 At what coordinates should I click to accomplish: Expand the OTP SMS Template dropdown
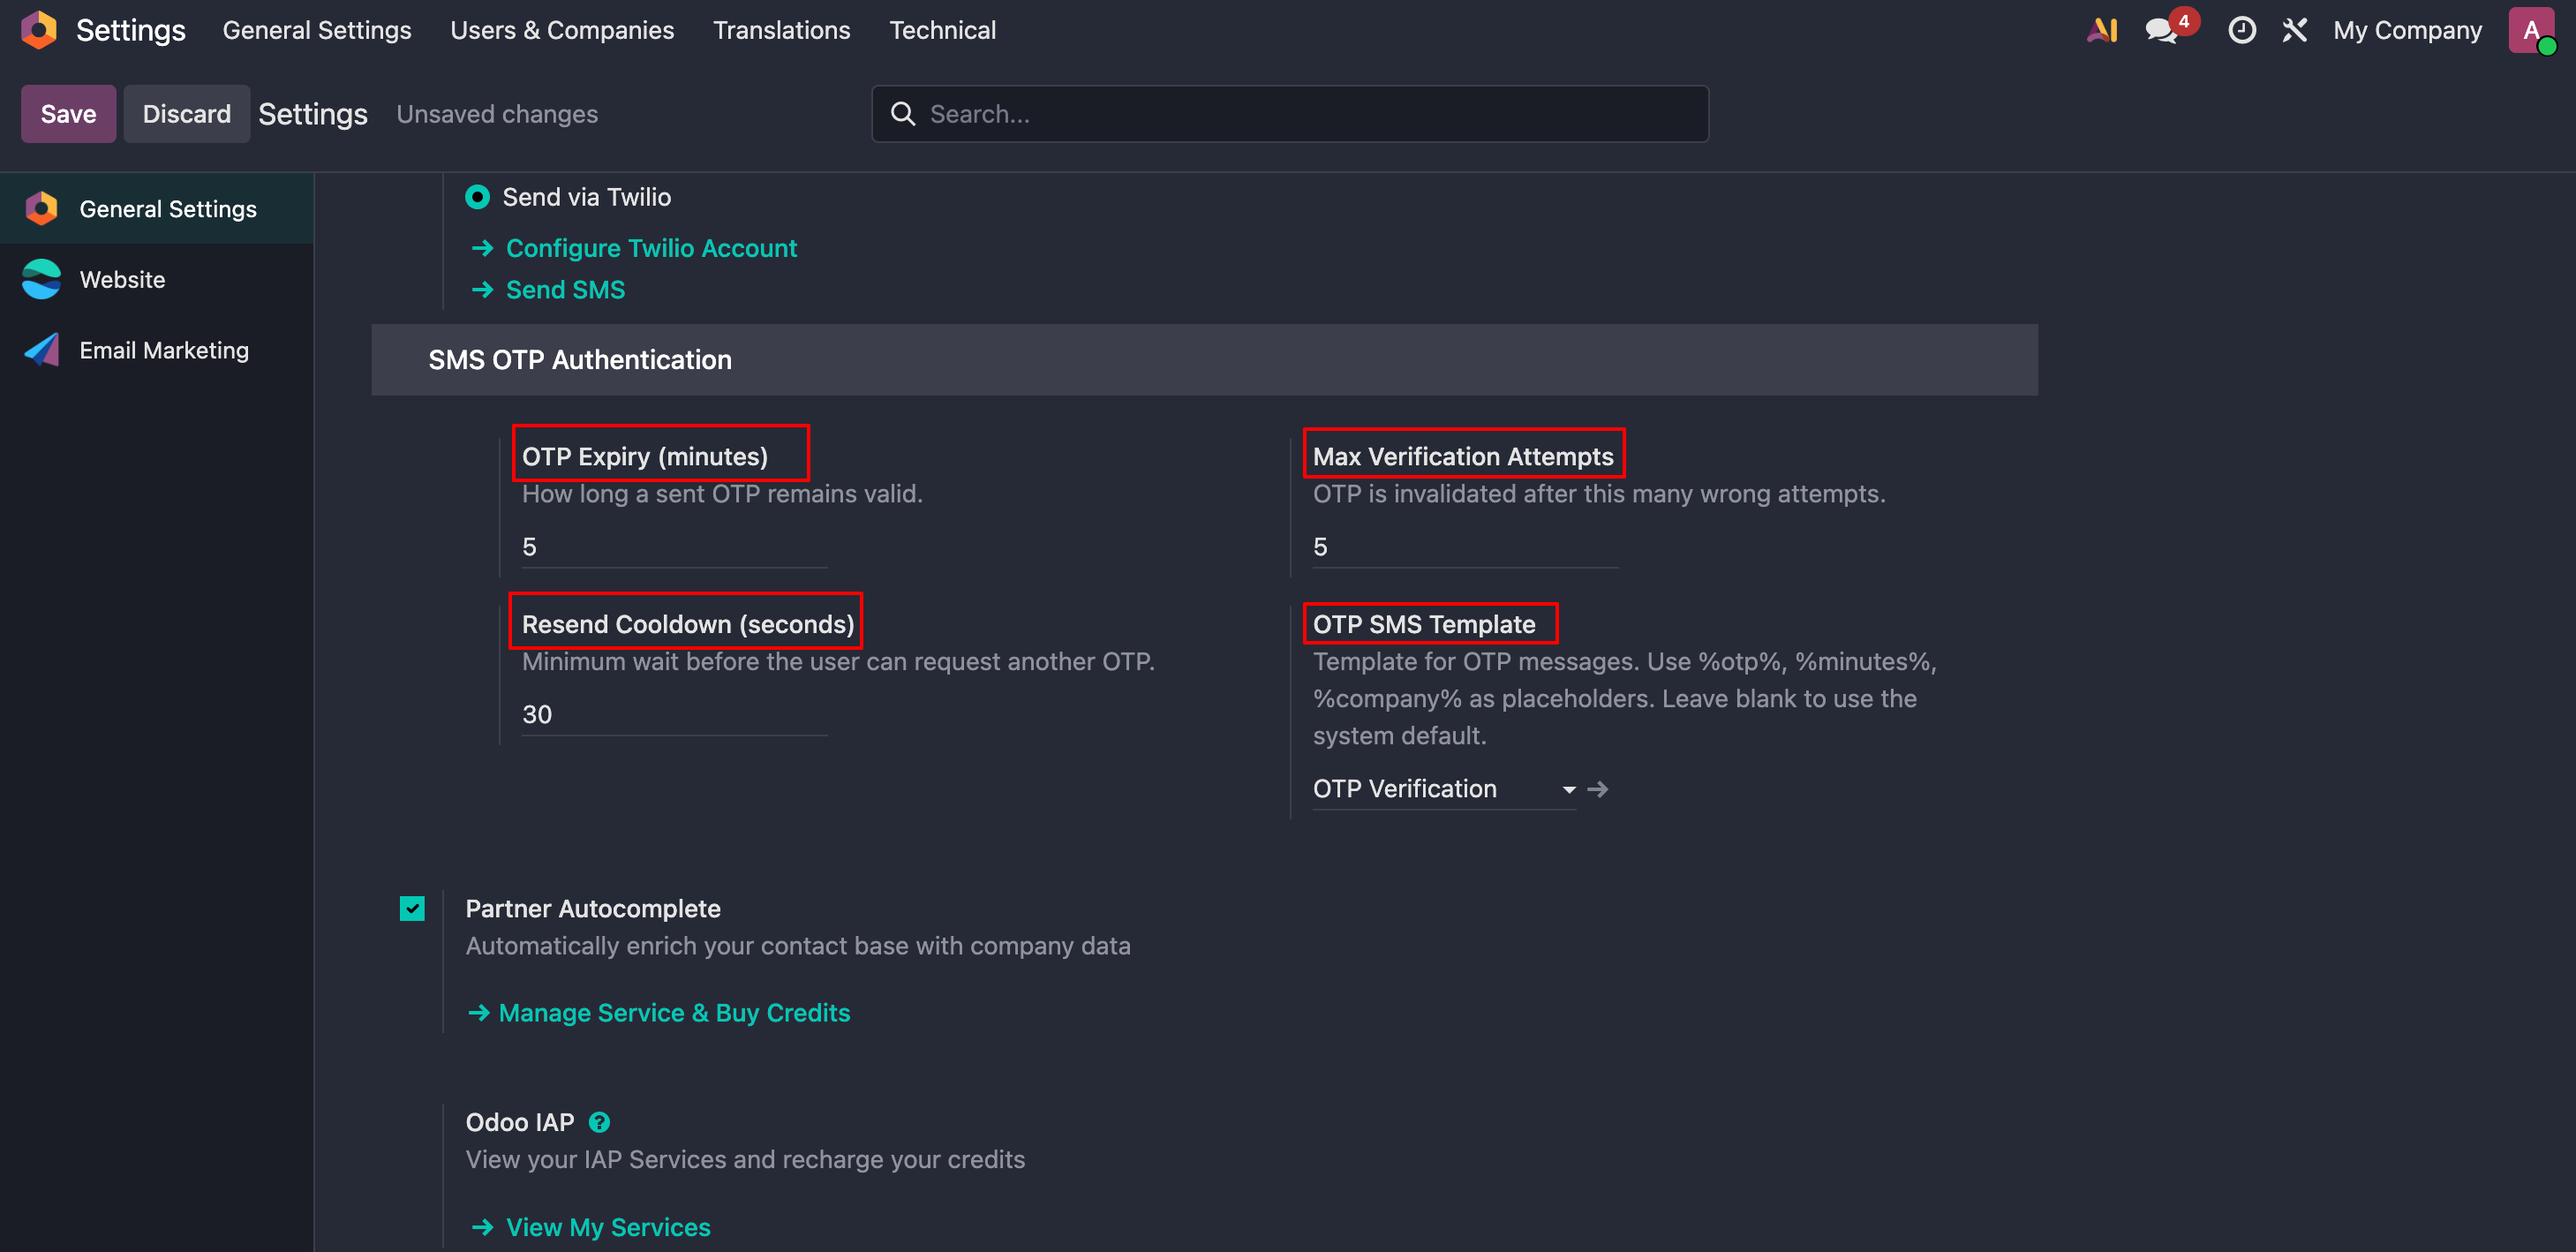click(1444, 789)
